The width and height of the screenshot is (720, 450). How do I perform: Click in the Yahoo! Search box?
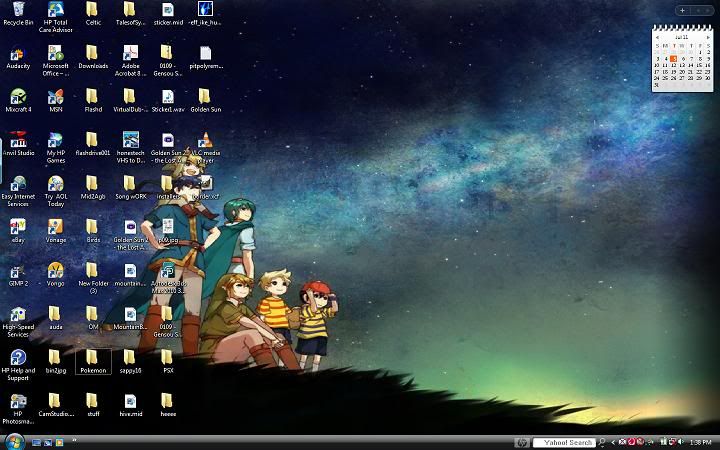coord(564,443)
